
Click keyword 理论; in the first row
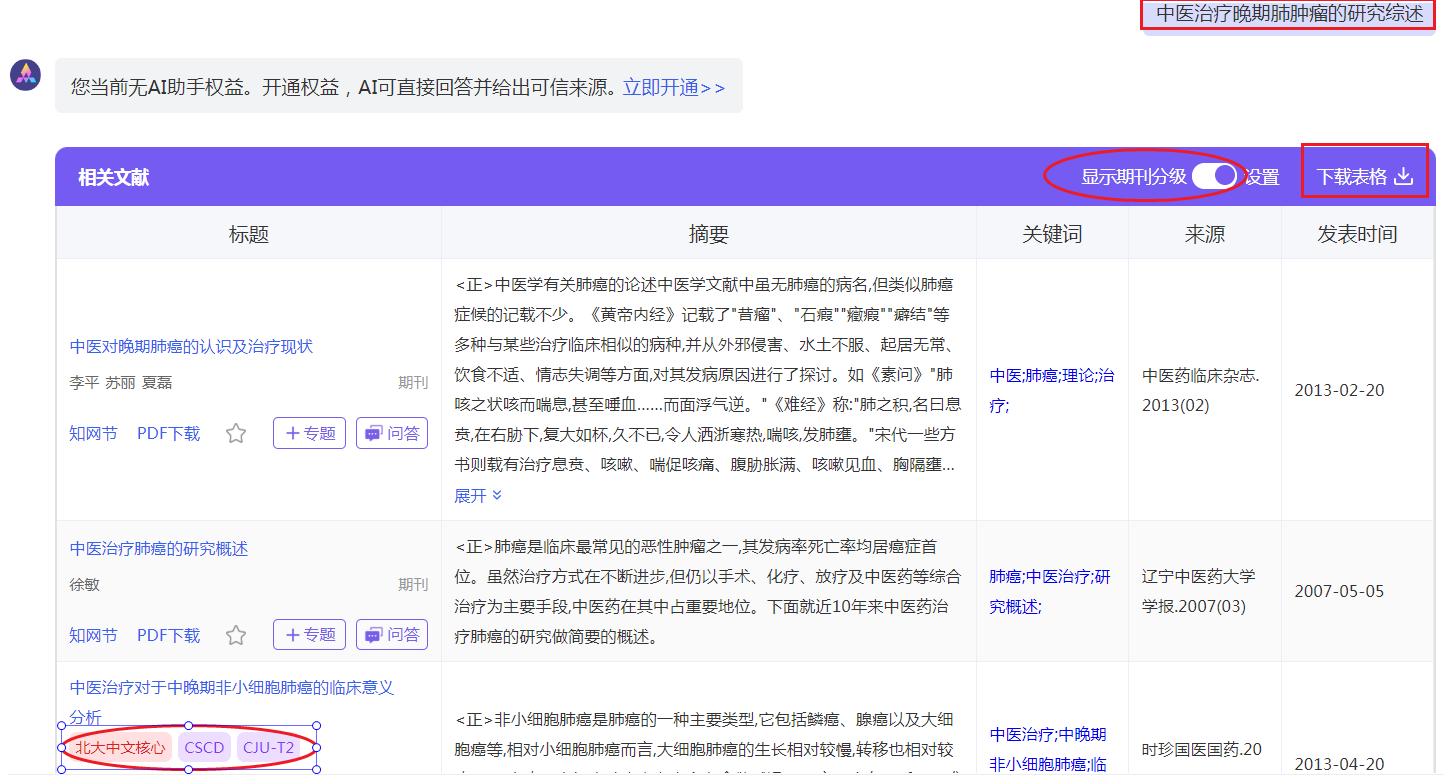(1079, 376)
